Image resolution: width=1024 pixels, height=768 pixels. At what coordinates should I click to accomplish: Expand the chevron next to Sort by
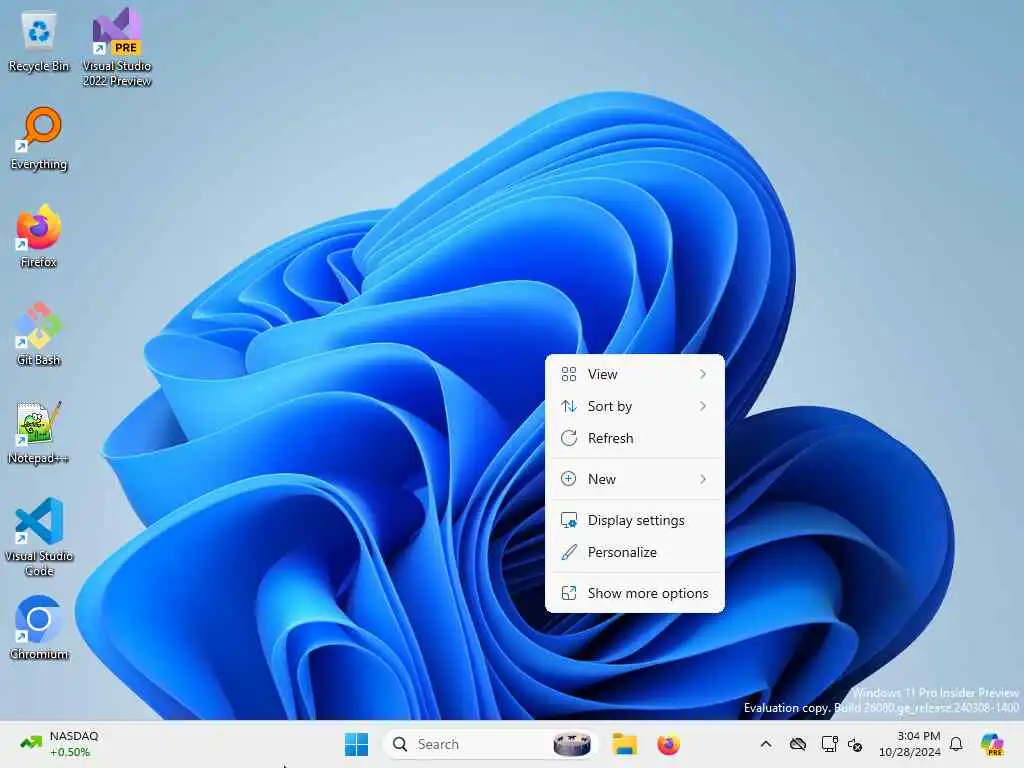pyautogui.click(x=703, y=406)
